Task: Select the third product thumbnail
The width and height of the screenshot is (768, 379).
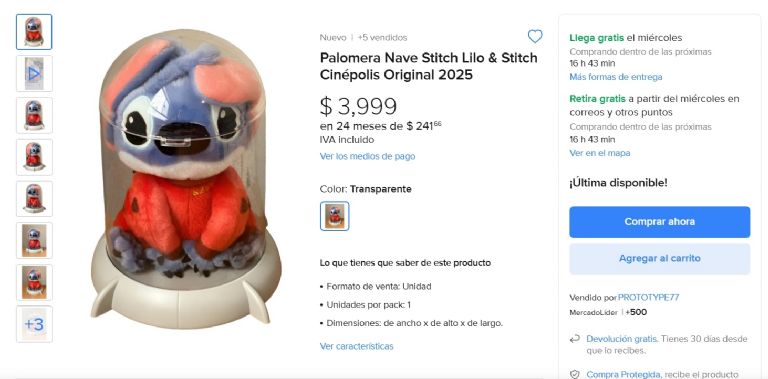Action: (34, 115)
